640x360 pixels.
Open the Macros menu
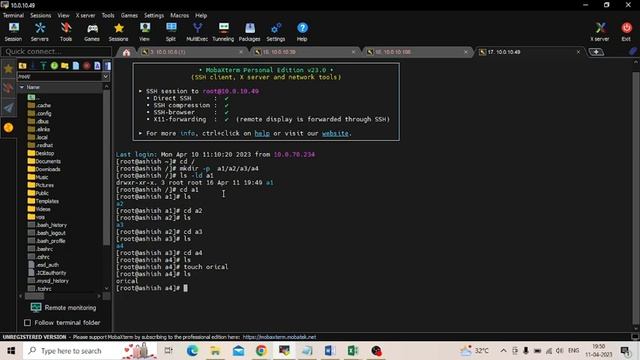[180, 15]
